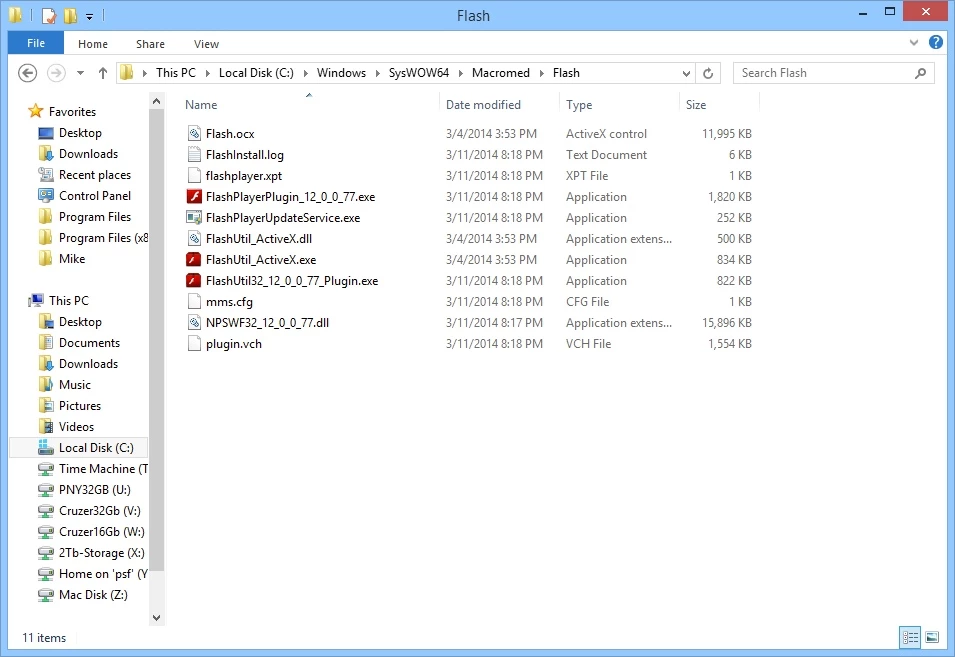Click the flashplayer.xpt file icon

pyautogui.click(x=194, y=175)
